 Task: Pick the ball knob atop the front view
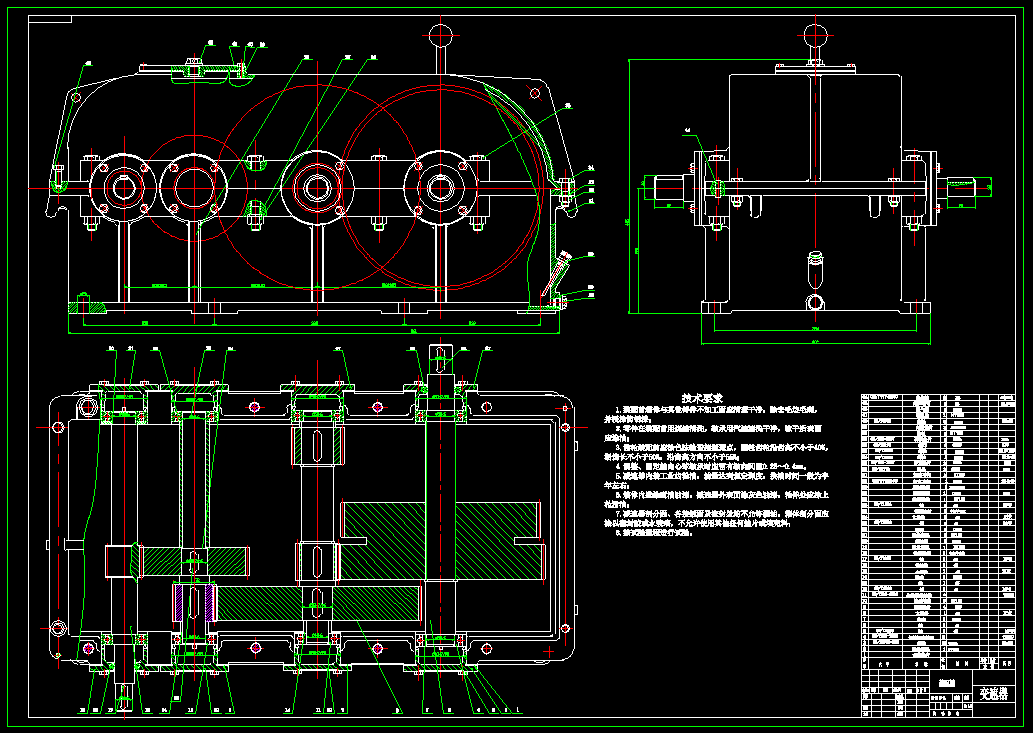pyautogui.click(x=440, y=35)
